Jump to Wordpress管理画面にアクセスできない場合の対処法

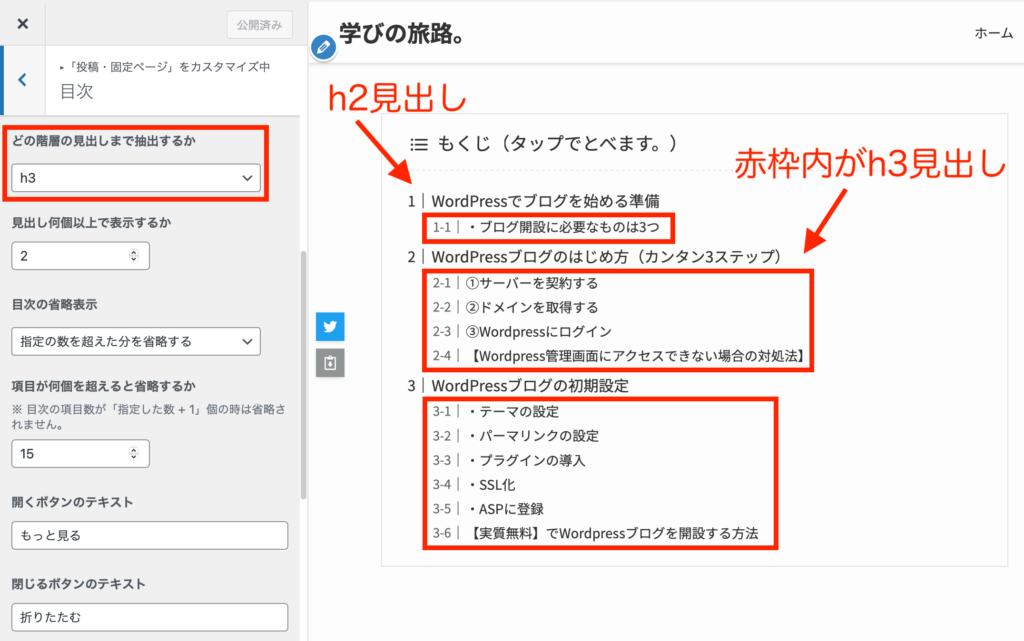(637, 356)
